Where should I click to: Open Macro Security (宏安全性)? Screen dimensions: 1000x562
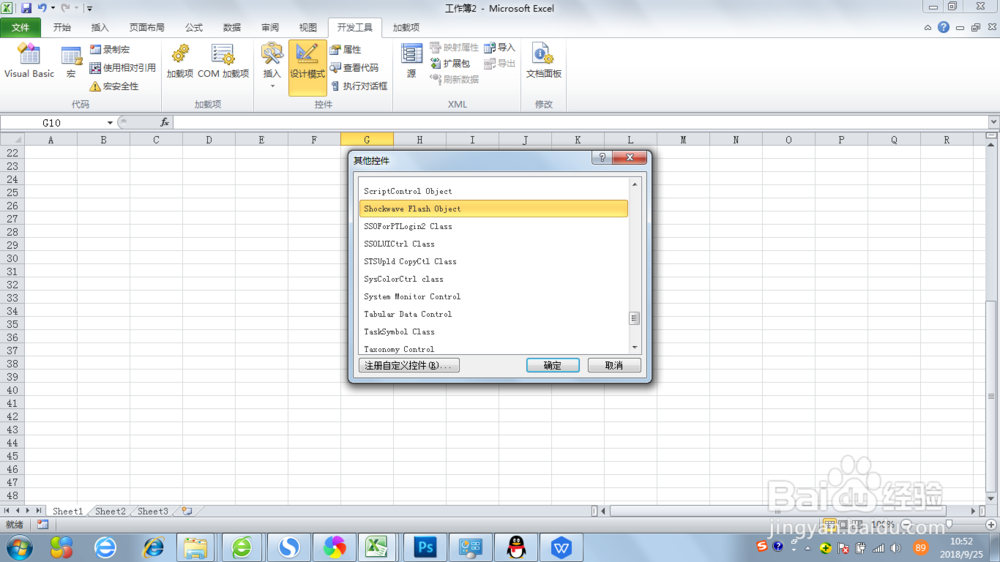(114, 86)
